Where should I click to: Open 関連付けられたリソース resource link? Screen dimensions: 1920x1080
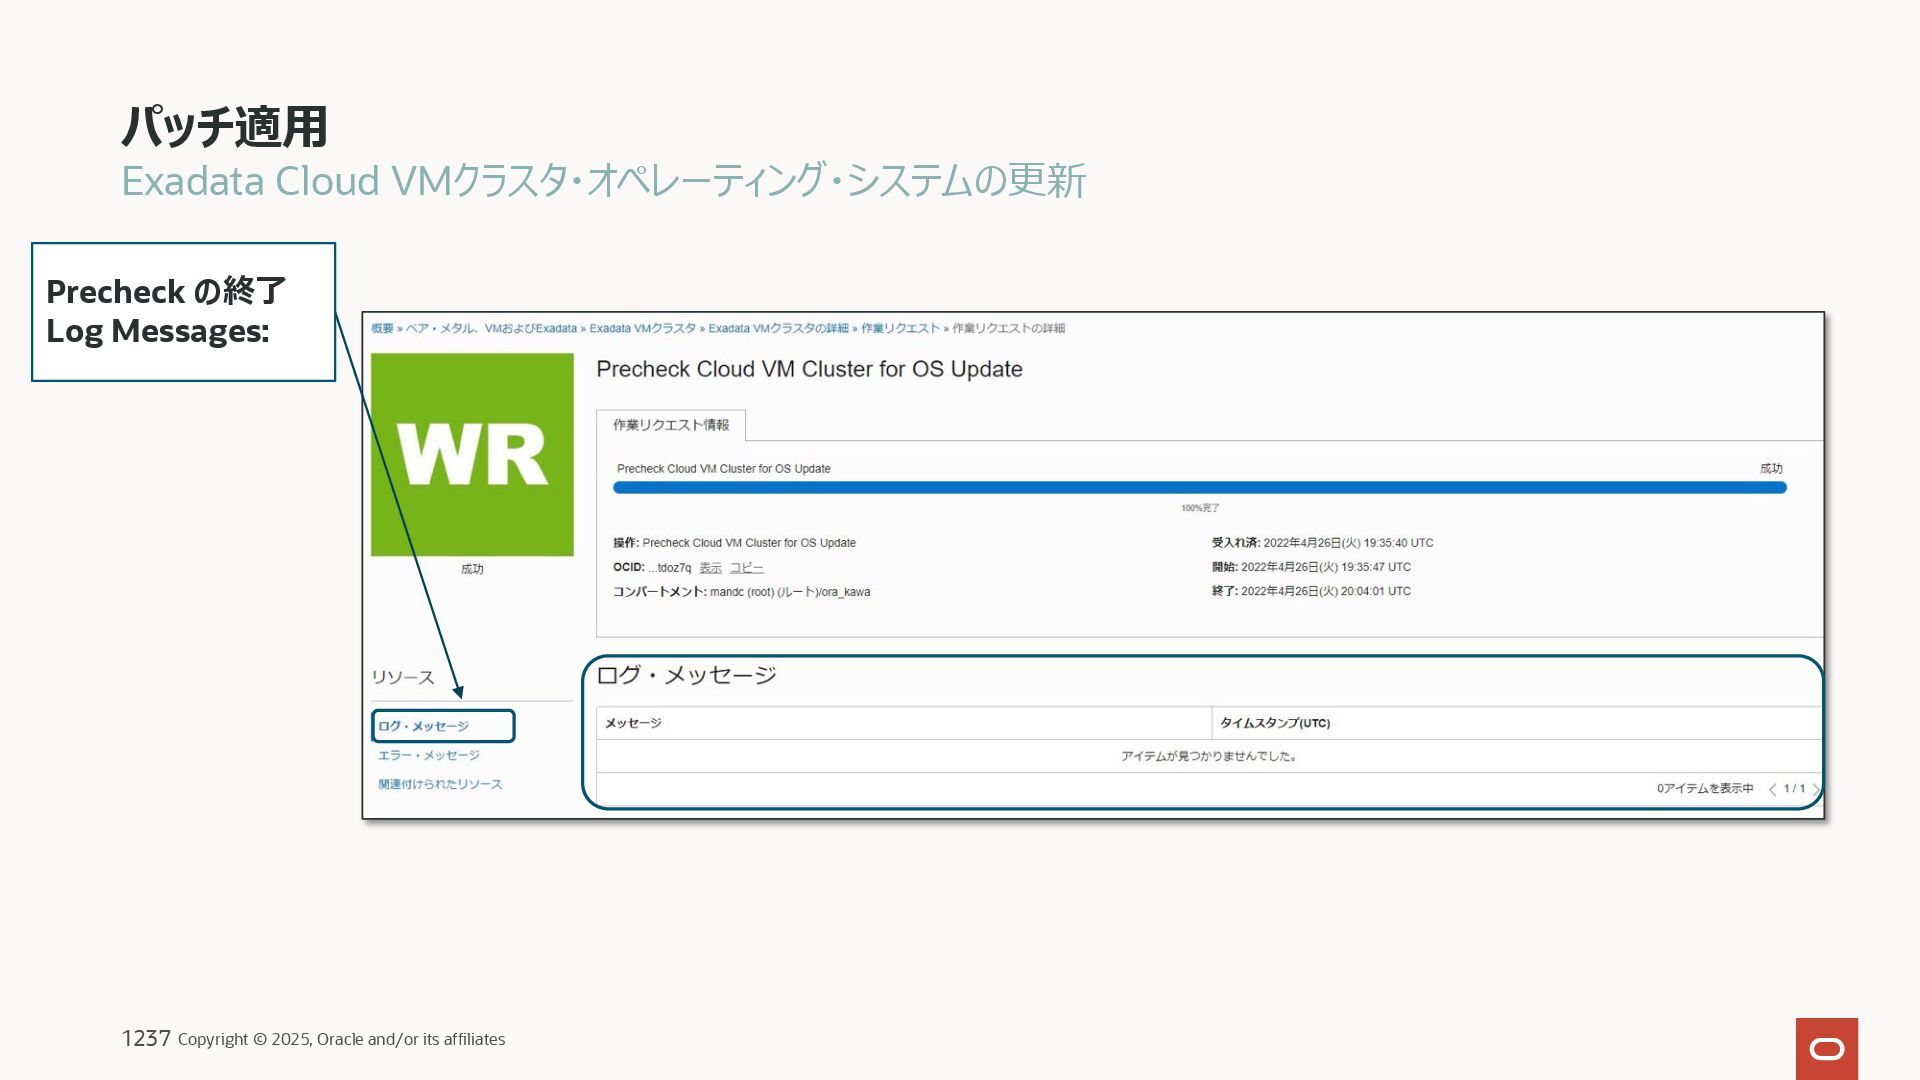coord(440,785)
